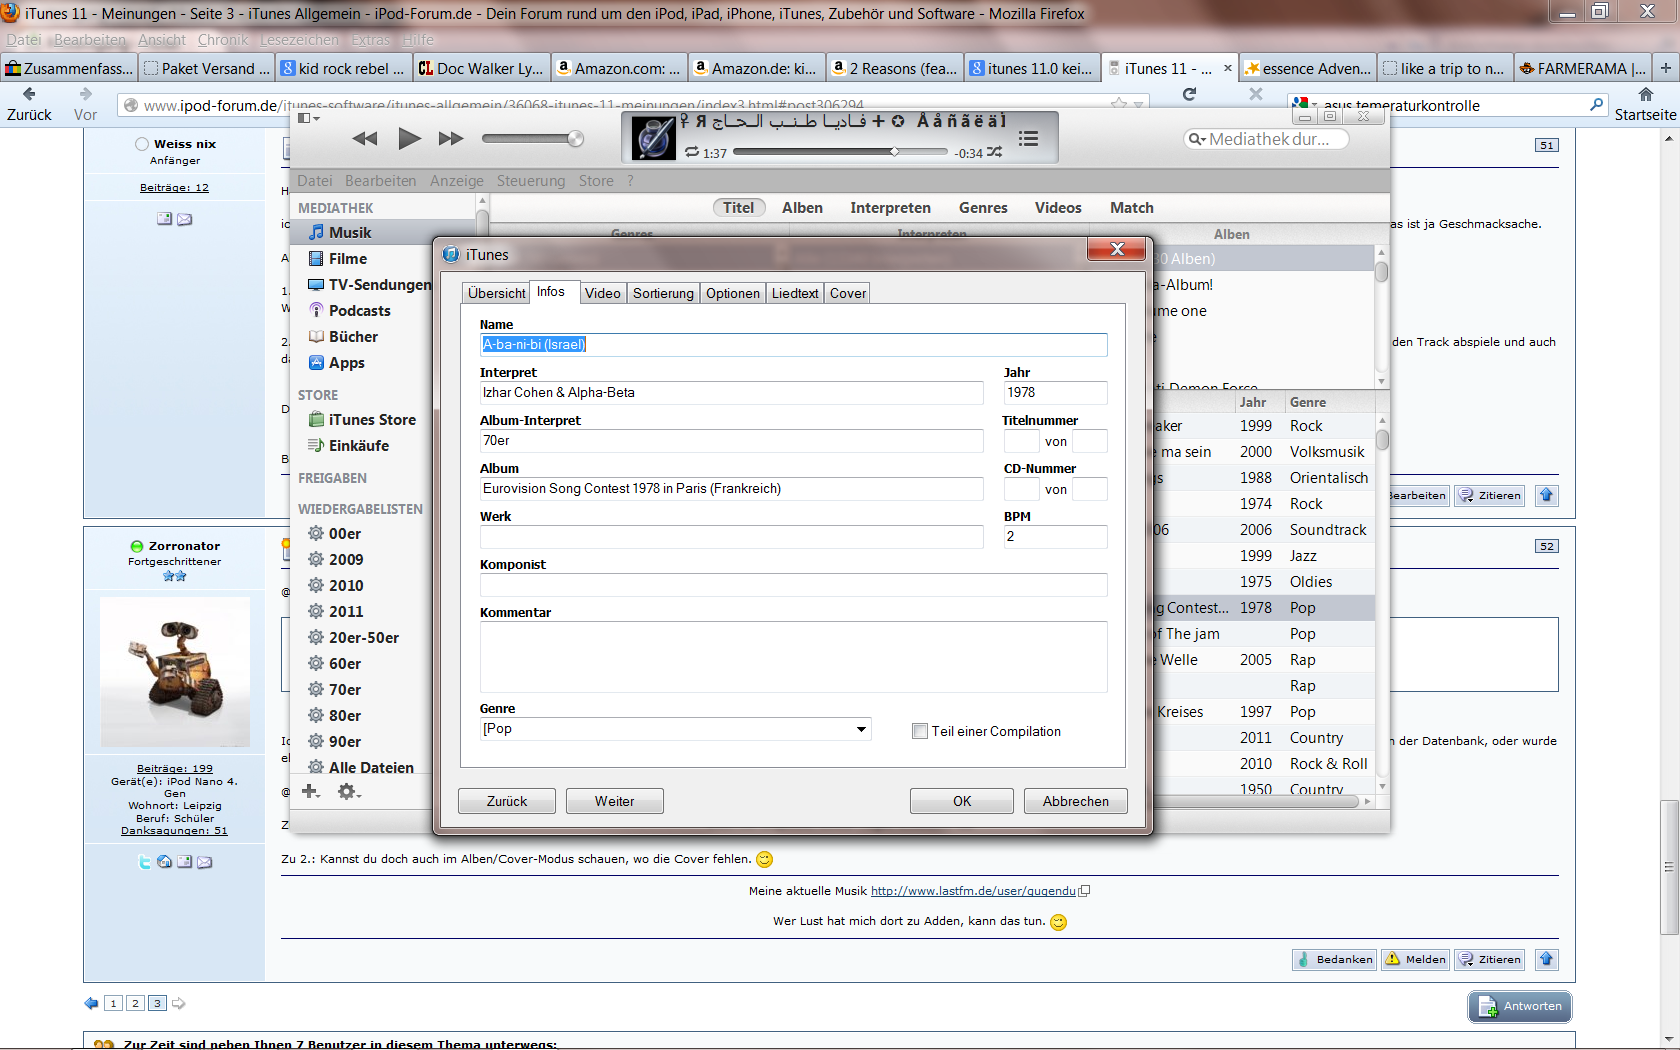Click Zorronator's homepage house icon
The image size is (1680, 1050).
click(x=165, y=861)
